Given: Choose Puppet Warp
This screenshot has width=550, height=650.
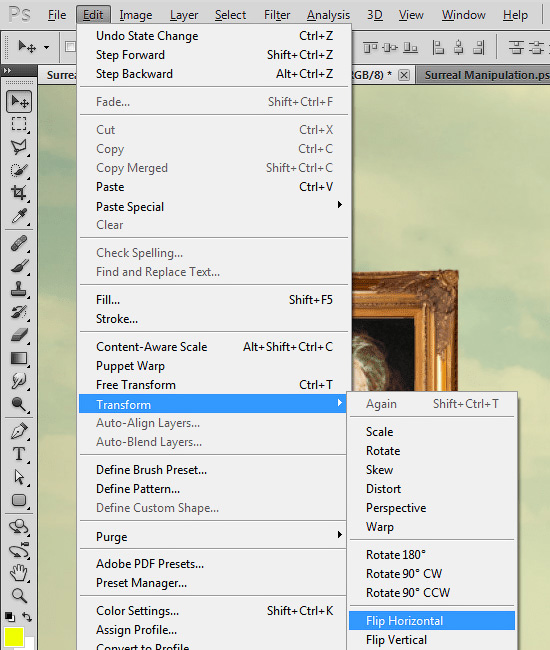Looking at the screenshot, I should (214, 366).
